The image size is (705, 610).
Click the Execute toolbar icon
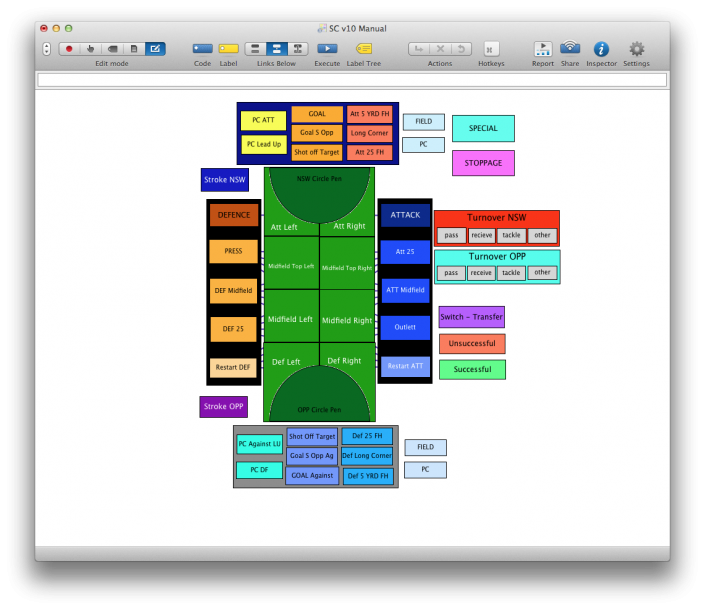pyautogui.click(x=327, y=48)
